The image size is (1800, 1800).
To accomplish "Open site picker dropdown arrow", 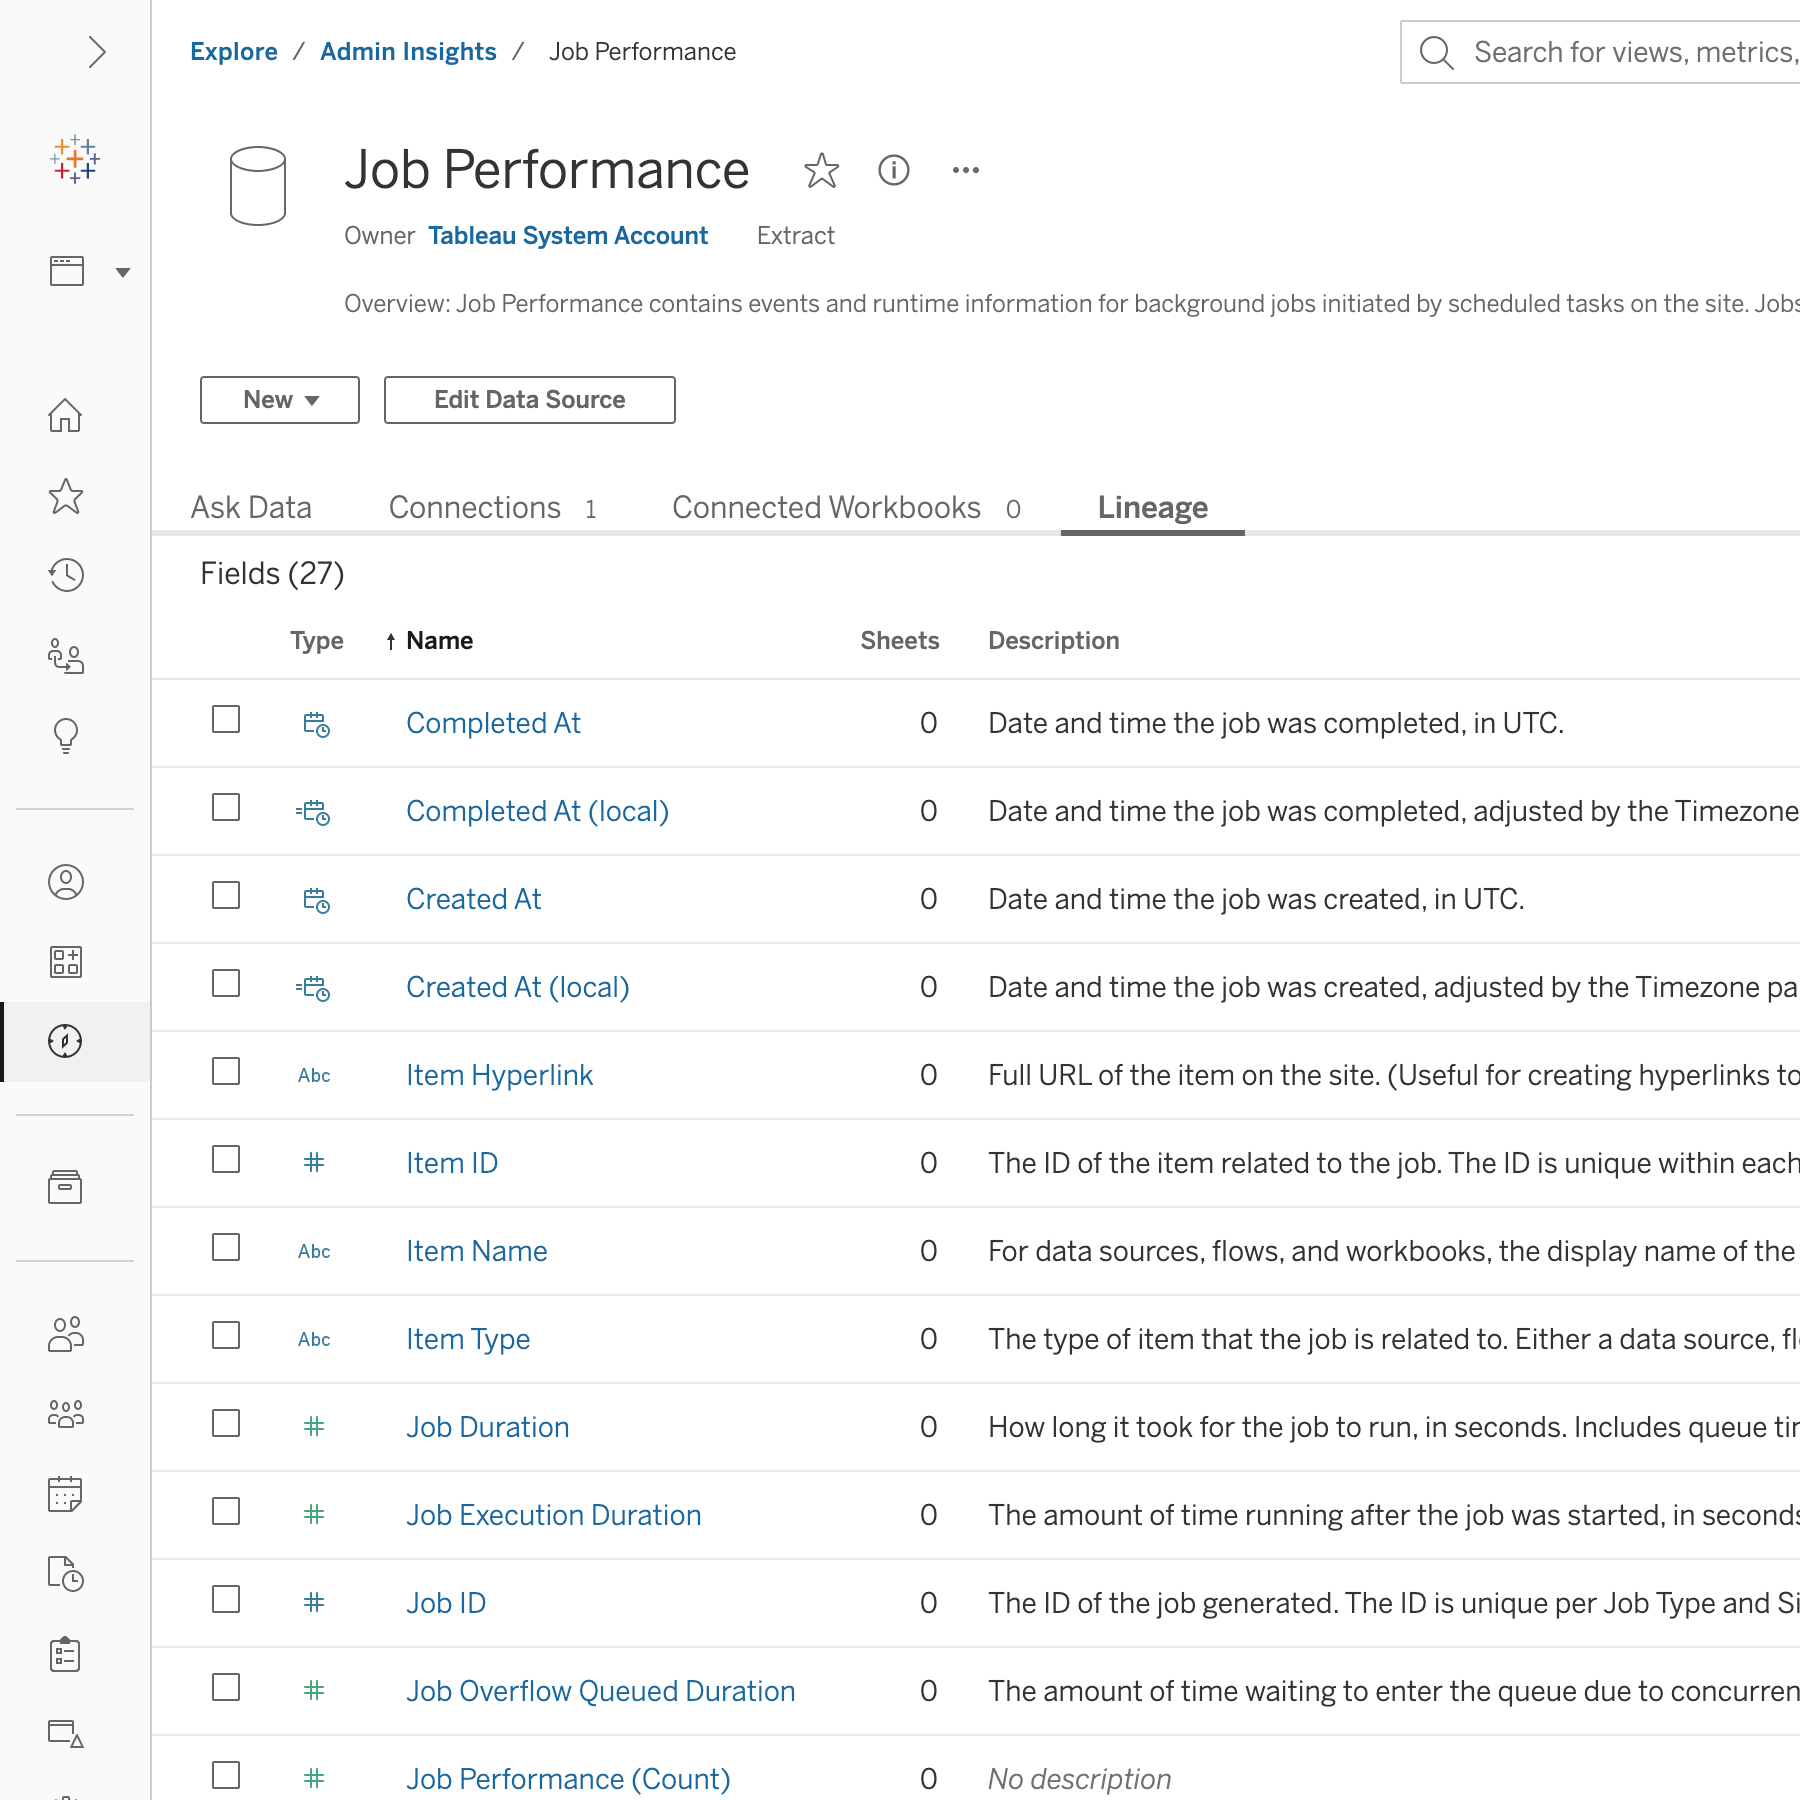I will click(x=123, y=273).
